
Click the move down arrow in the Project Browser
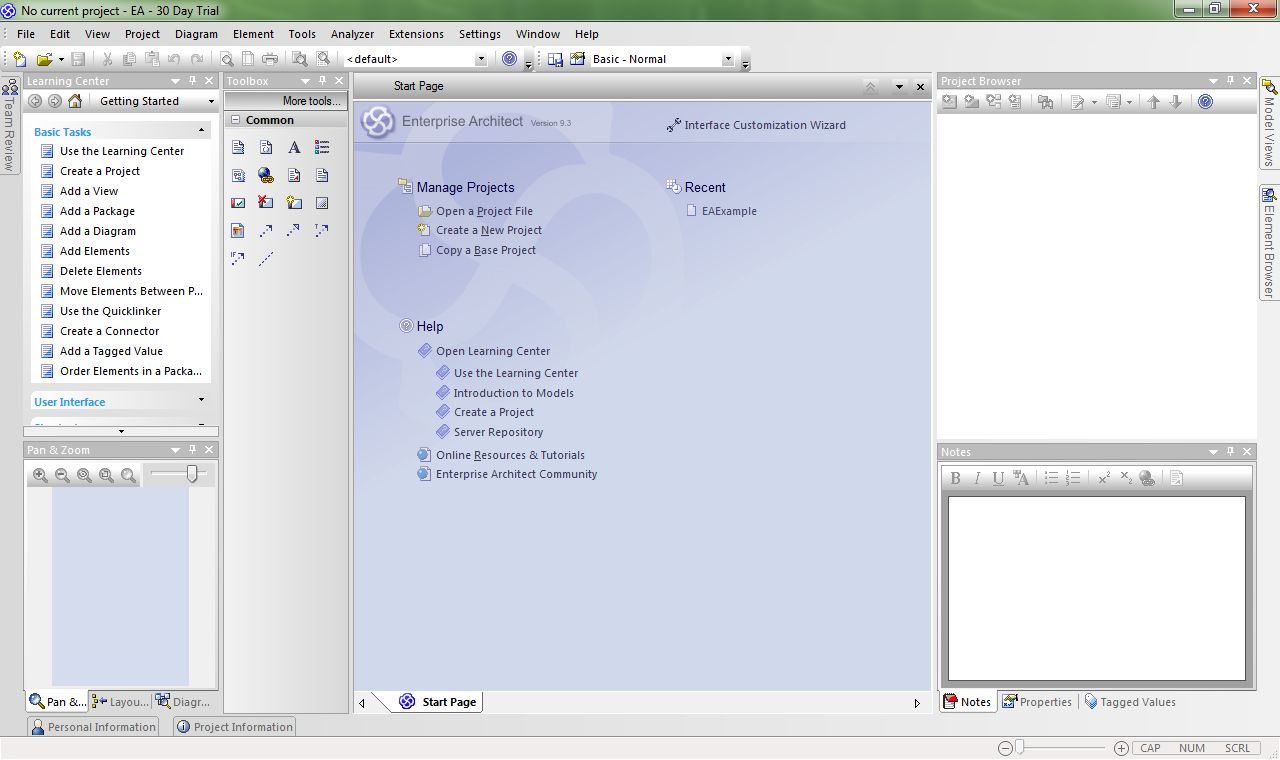[x=1175, y=102]
